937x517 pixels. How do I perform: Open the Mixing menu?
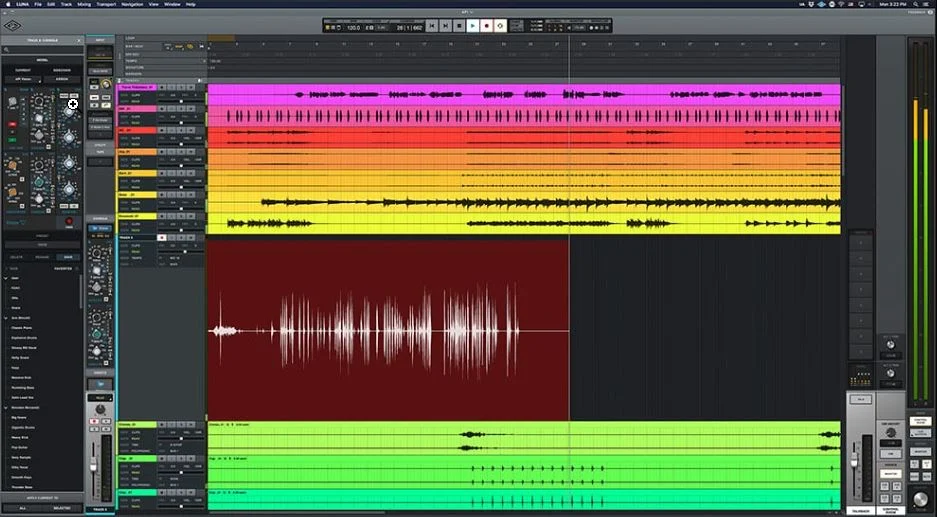(83, 4)
